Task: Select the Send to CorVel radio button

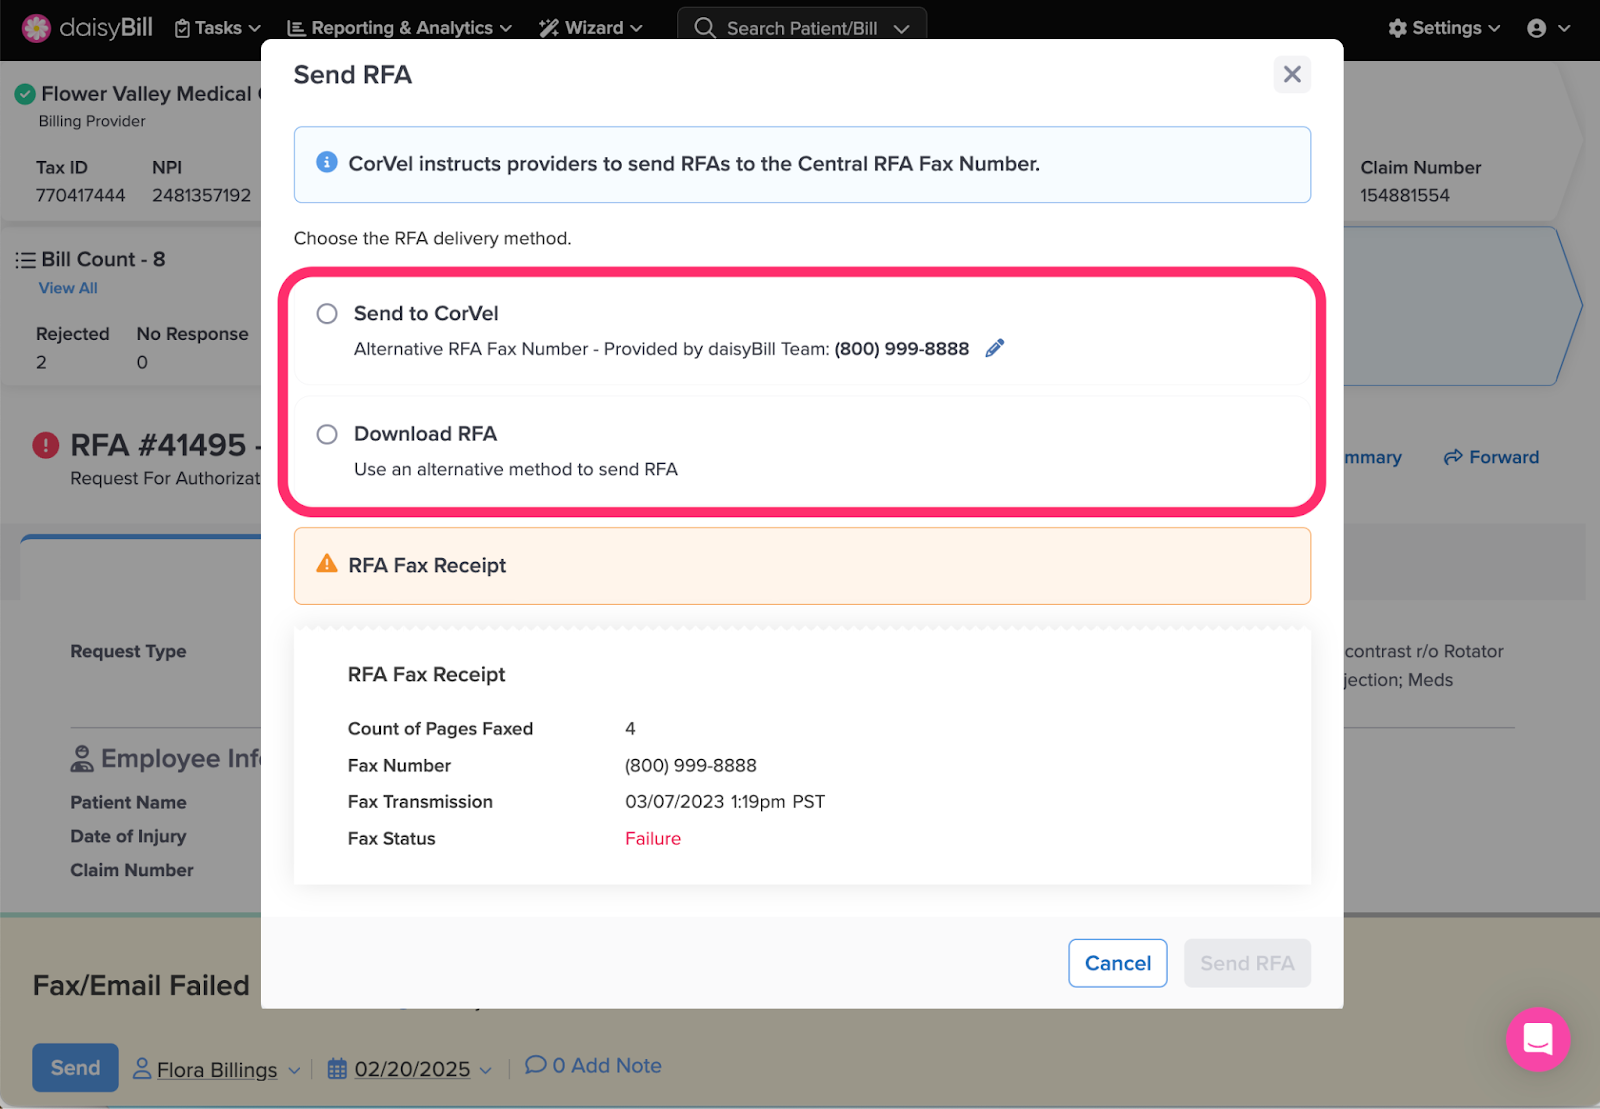Action: click(327, 314)
